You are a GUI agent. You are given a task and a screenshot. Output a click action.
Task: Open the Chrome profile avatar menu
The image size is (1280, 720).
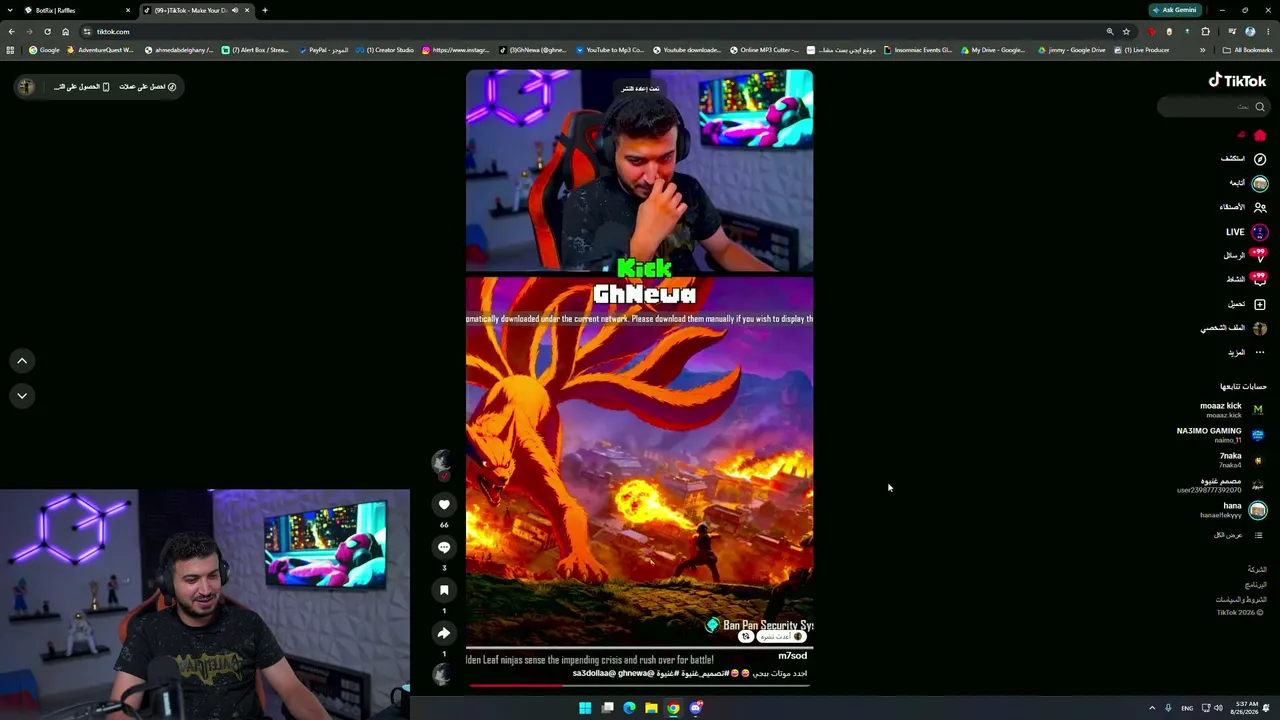pos(1250,32)
